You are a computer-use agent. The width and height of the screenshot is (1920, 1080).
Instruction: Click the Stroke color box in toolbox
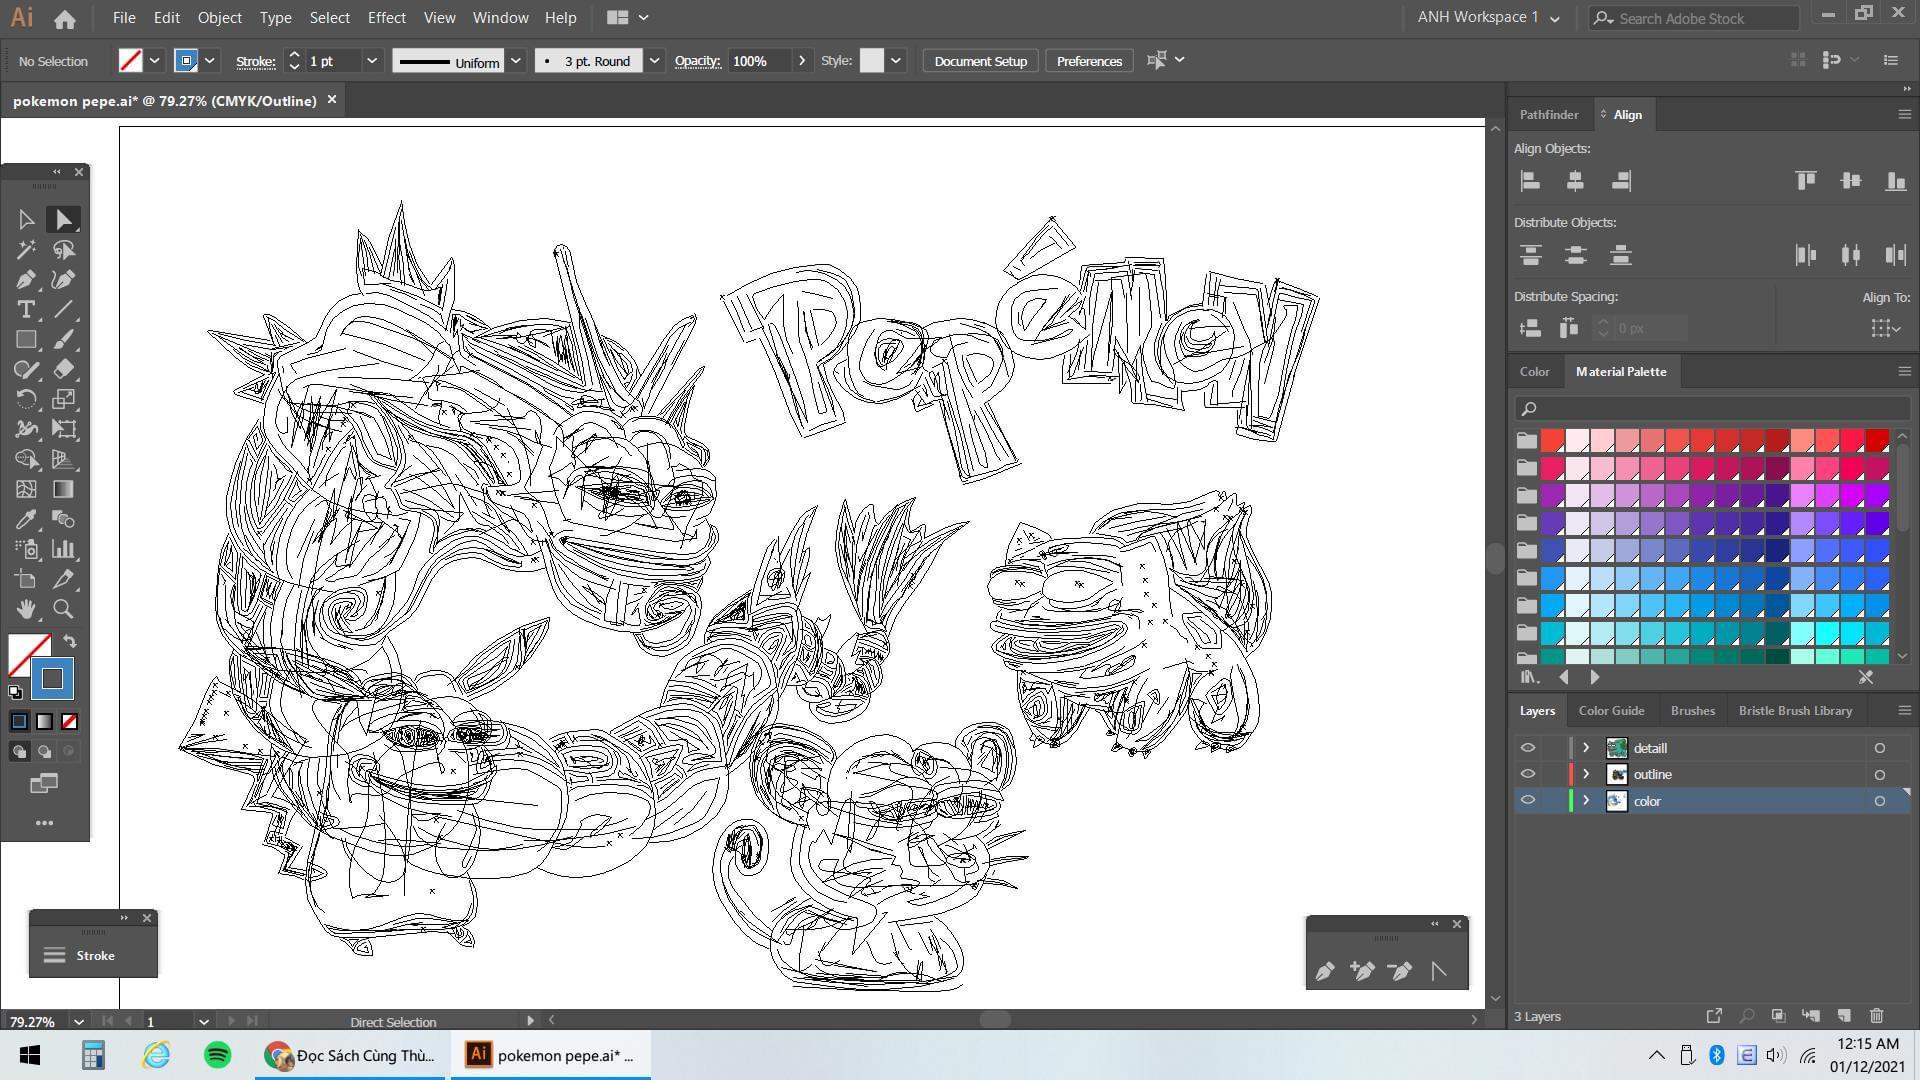click(x=52, y=679)
